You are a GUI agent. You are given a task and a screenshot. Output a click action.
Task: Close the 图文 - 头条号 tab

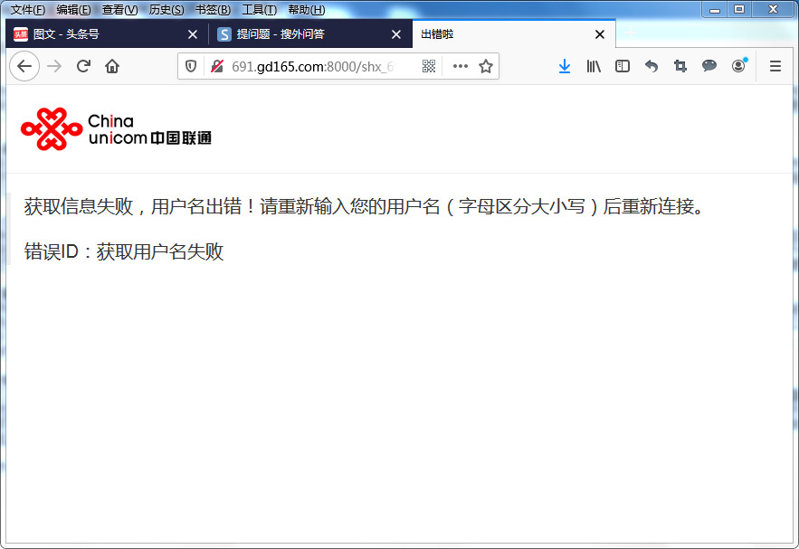(x=193, y=34)
